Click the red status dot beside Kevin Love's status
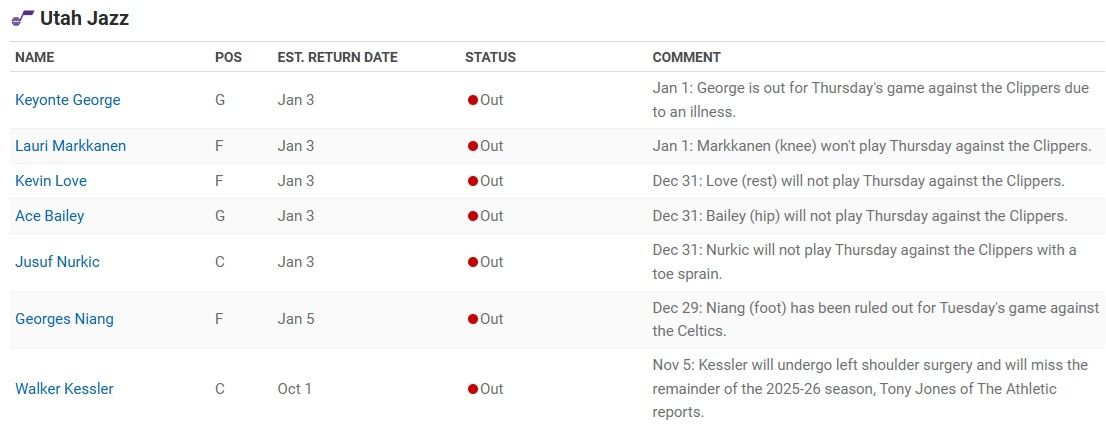Viewport: 1106px width, 427px height. pyautogui.click(x=473, y=181)
